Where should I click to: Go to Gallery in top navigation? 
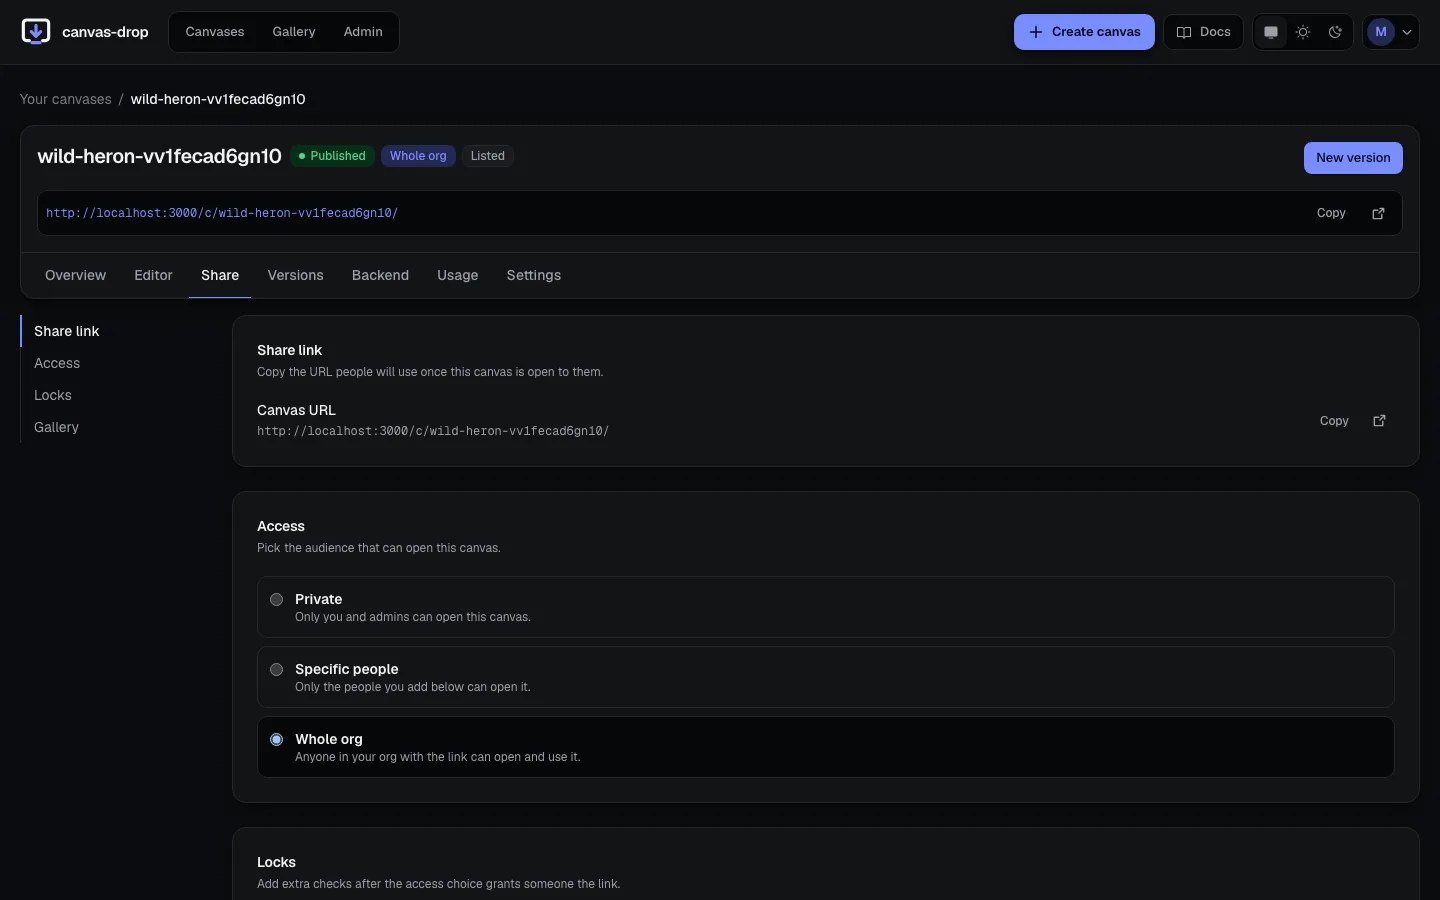click(294, 32)
